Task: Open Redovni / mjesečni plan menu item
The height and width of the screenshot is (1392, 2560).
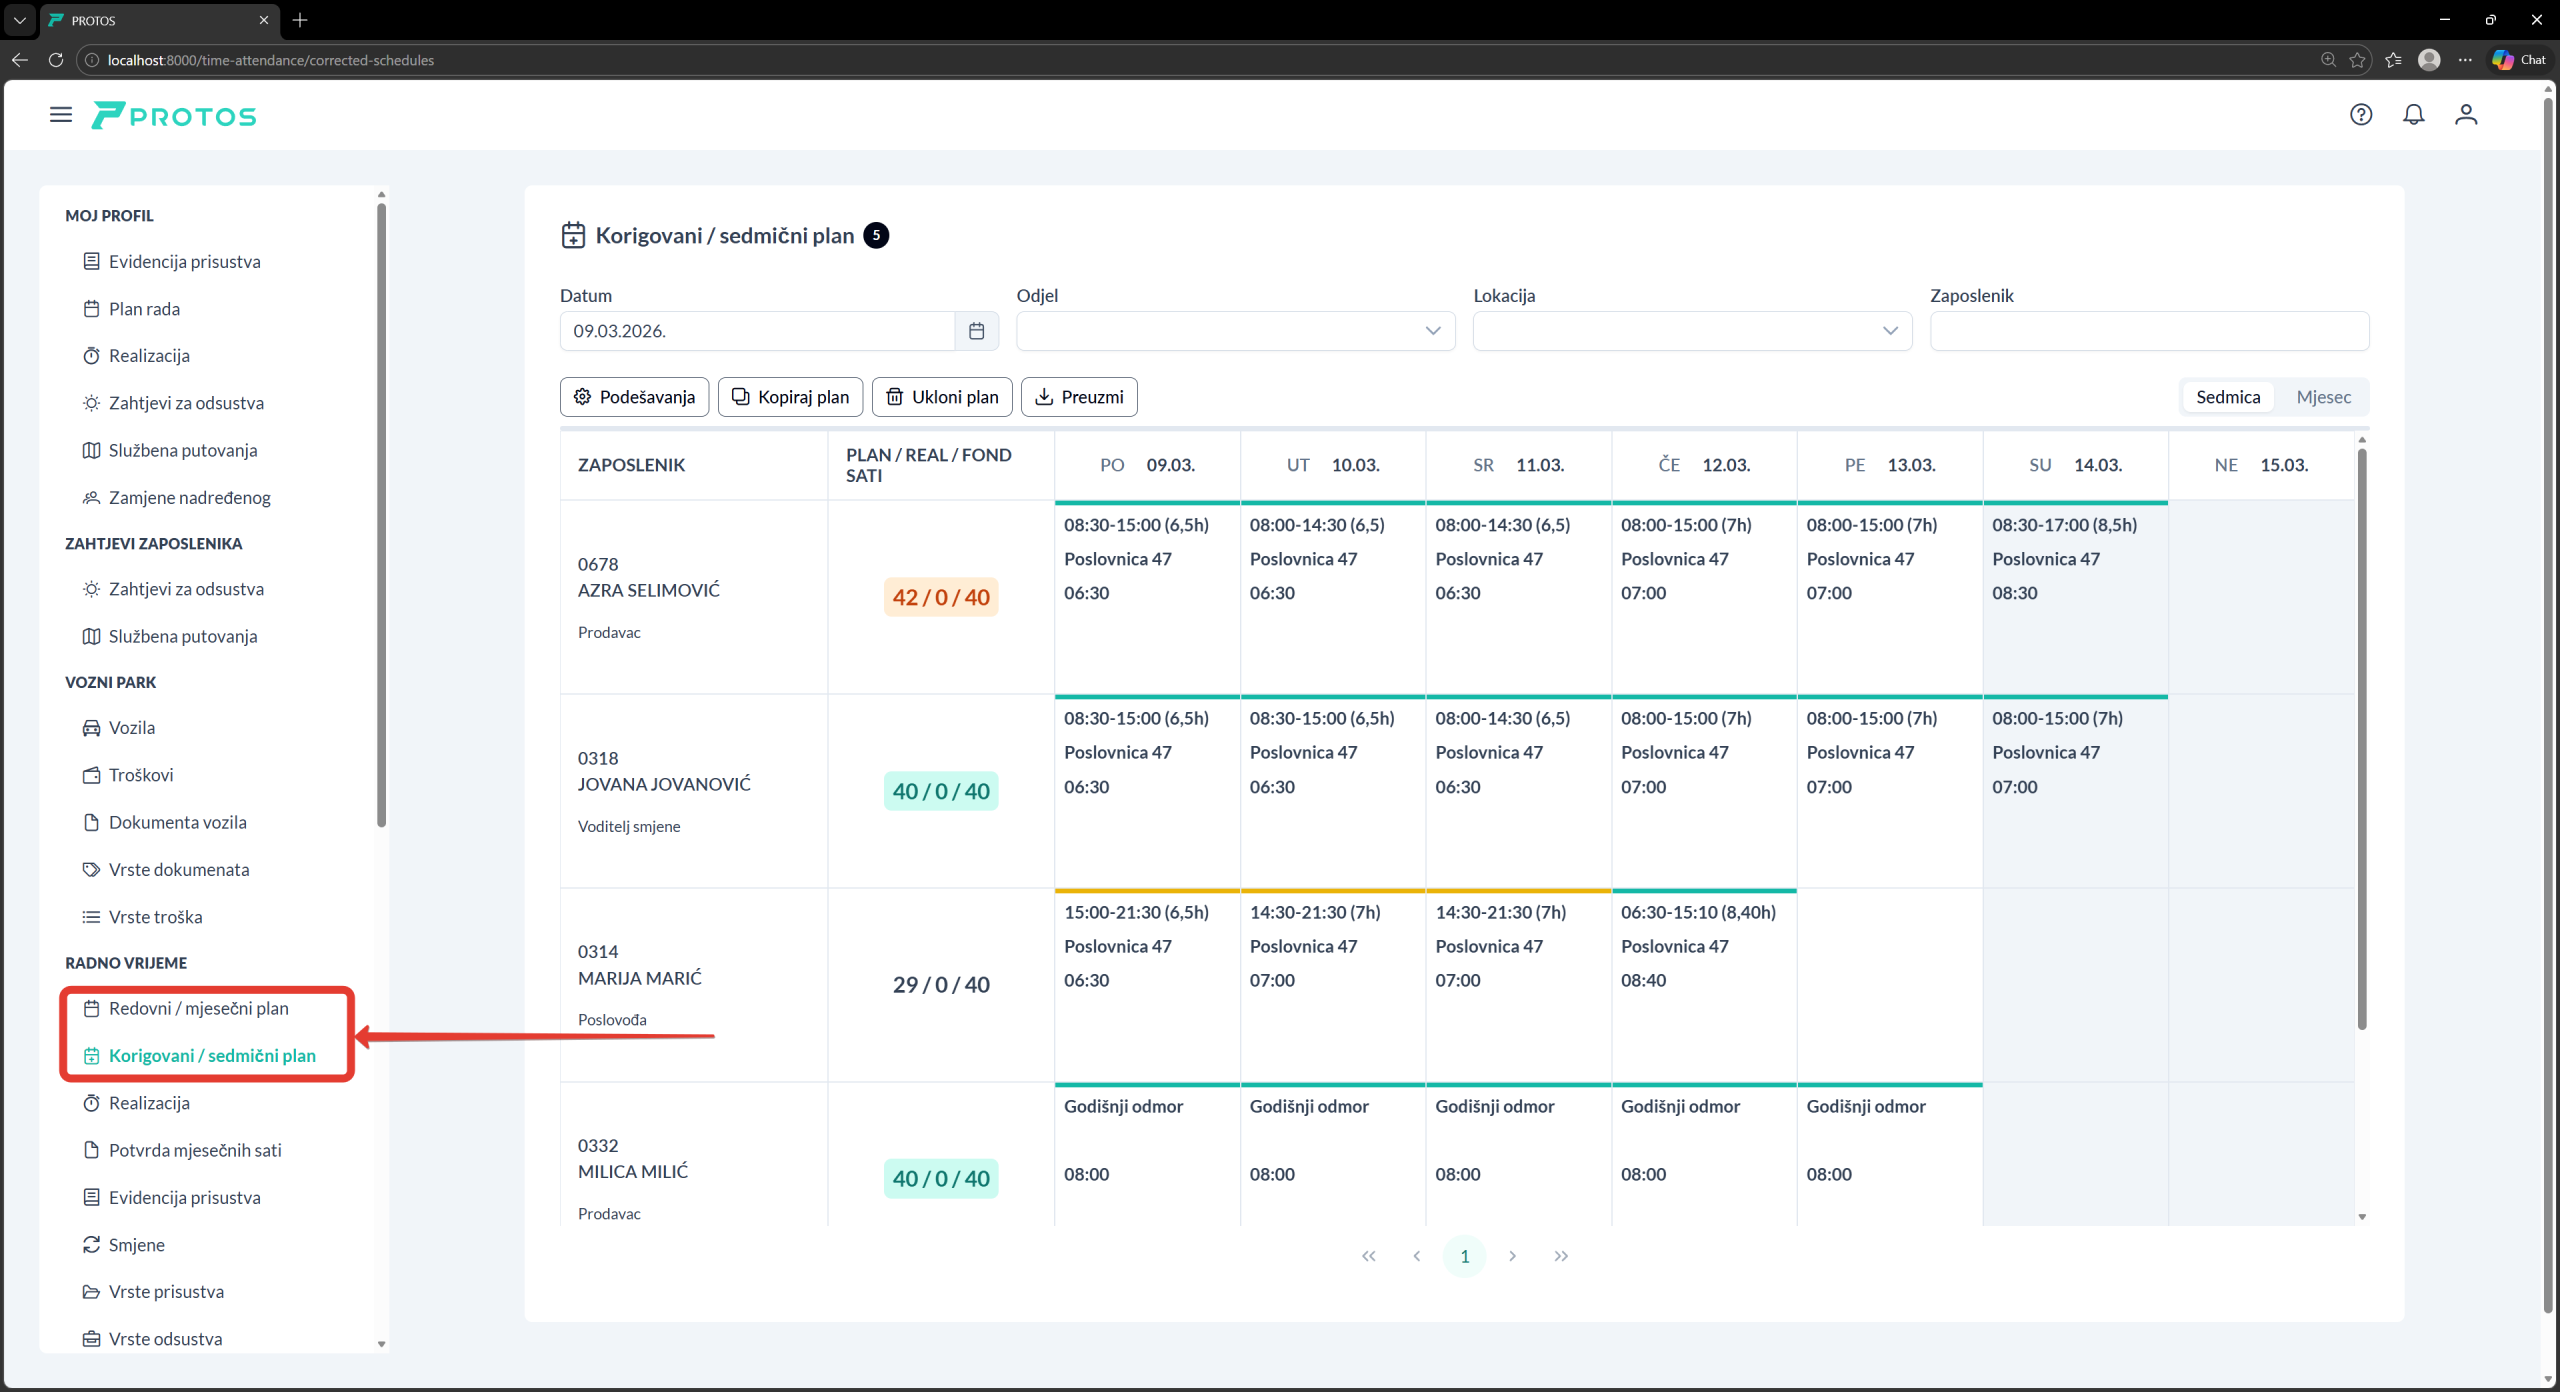Action: pyautogui.click(x=198, y=1008)
